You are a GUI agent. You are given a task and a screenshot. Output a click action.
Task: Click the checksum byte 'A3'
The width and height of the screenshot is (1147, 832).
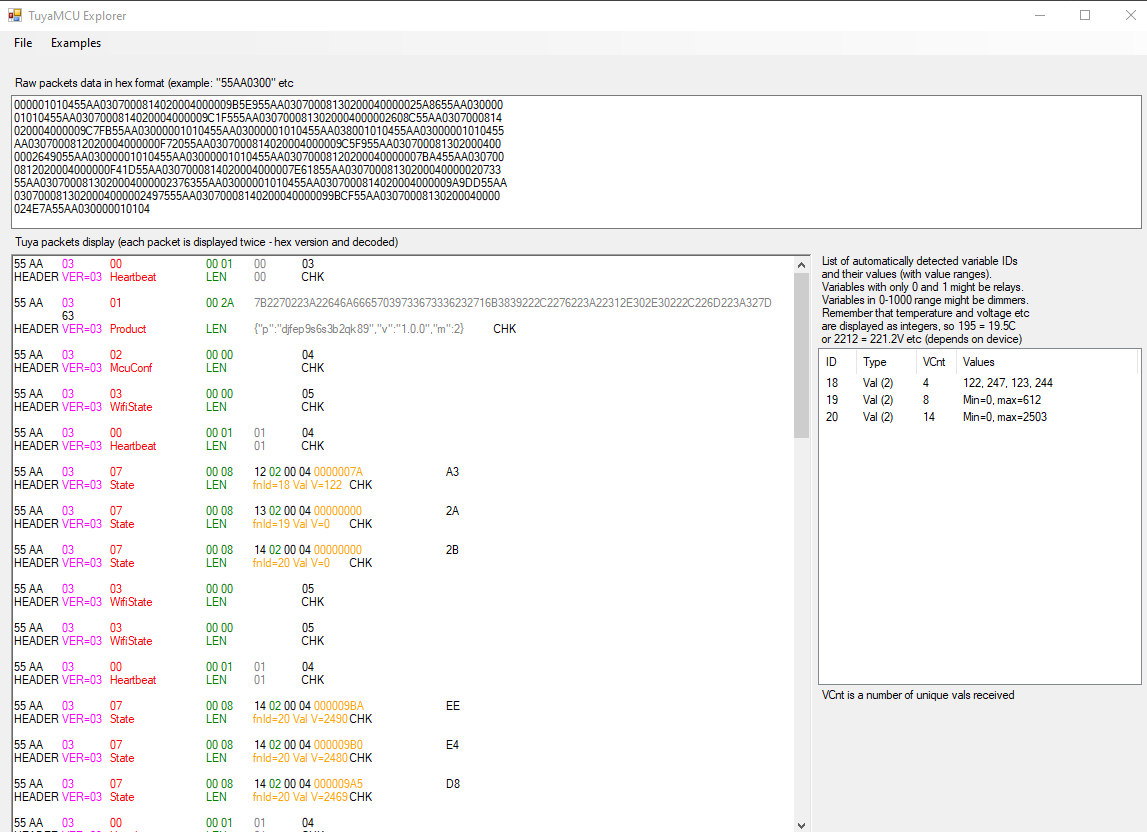[x=452, y=472]
